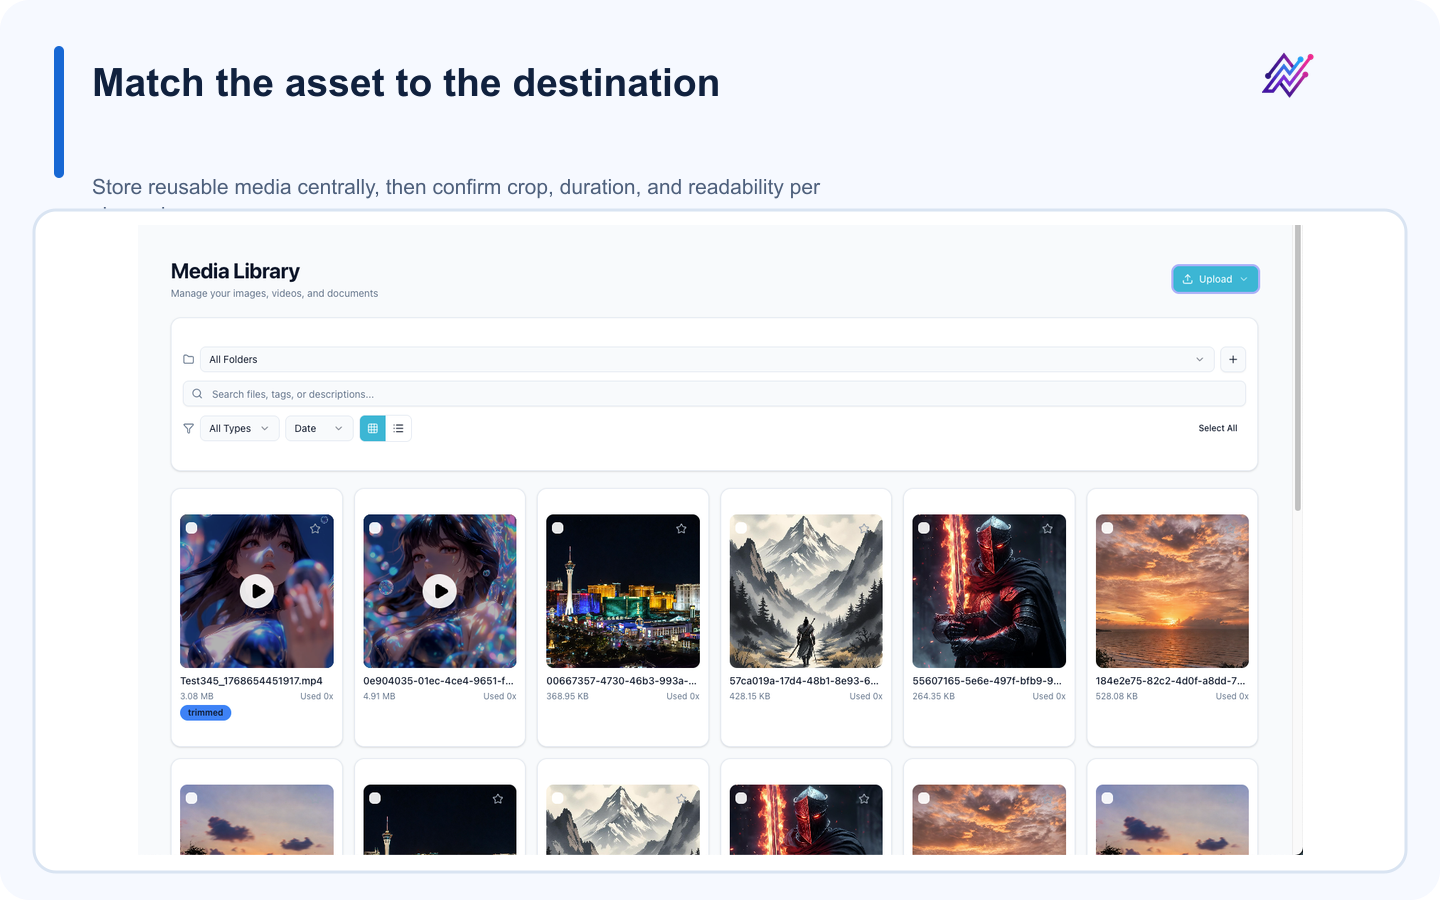Image resolution: width=1440 pixels, height=900 pixels.
Task: Click the 528.08 KB file size
Action: click(x=1116, y=696)
